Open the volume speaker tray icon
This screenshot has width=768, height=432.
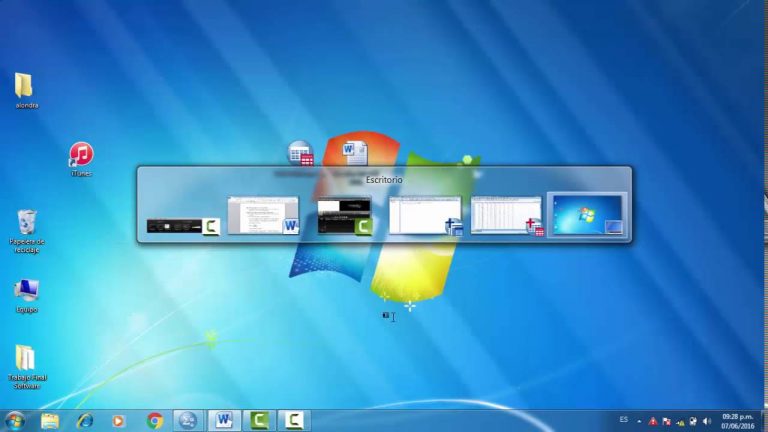[707, 421]
